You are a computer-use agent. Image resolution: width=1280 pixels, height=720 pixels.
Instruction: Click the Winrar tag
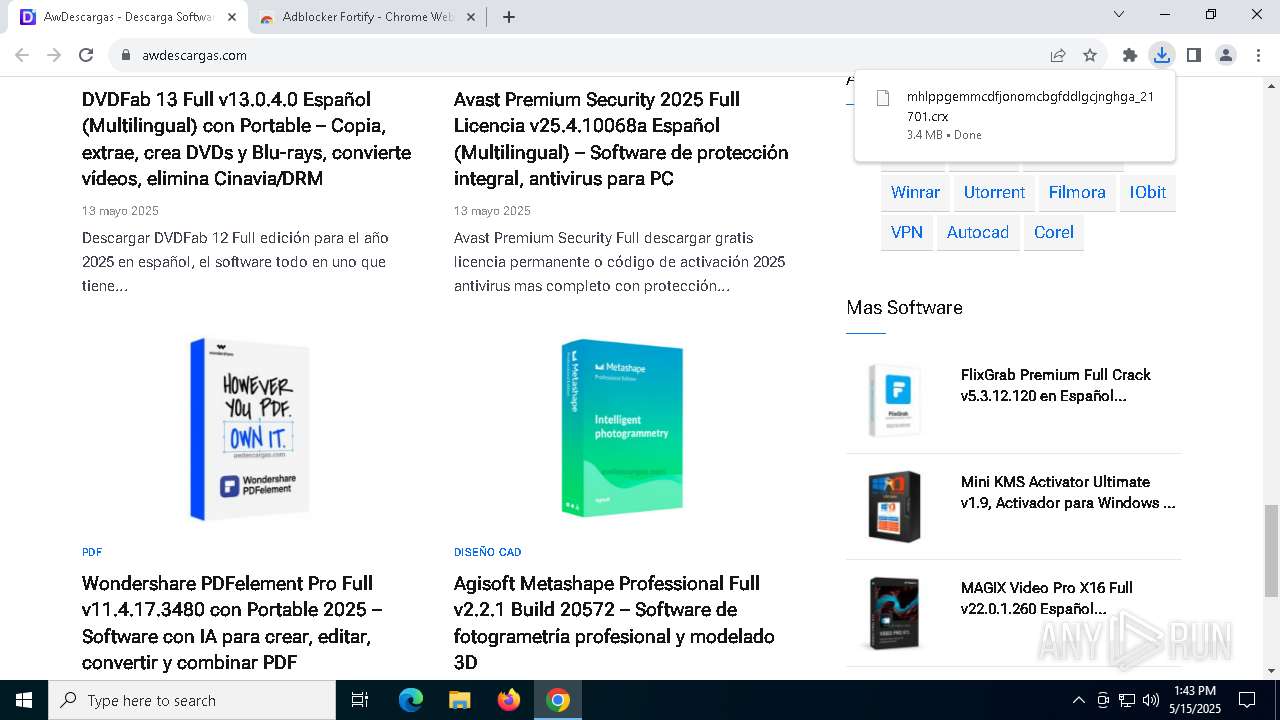click(x=915, y=192)
